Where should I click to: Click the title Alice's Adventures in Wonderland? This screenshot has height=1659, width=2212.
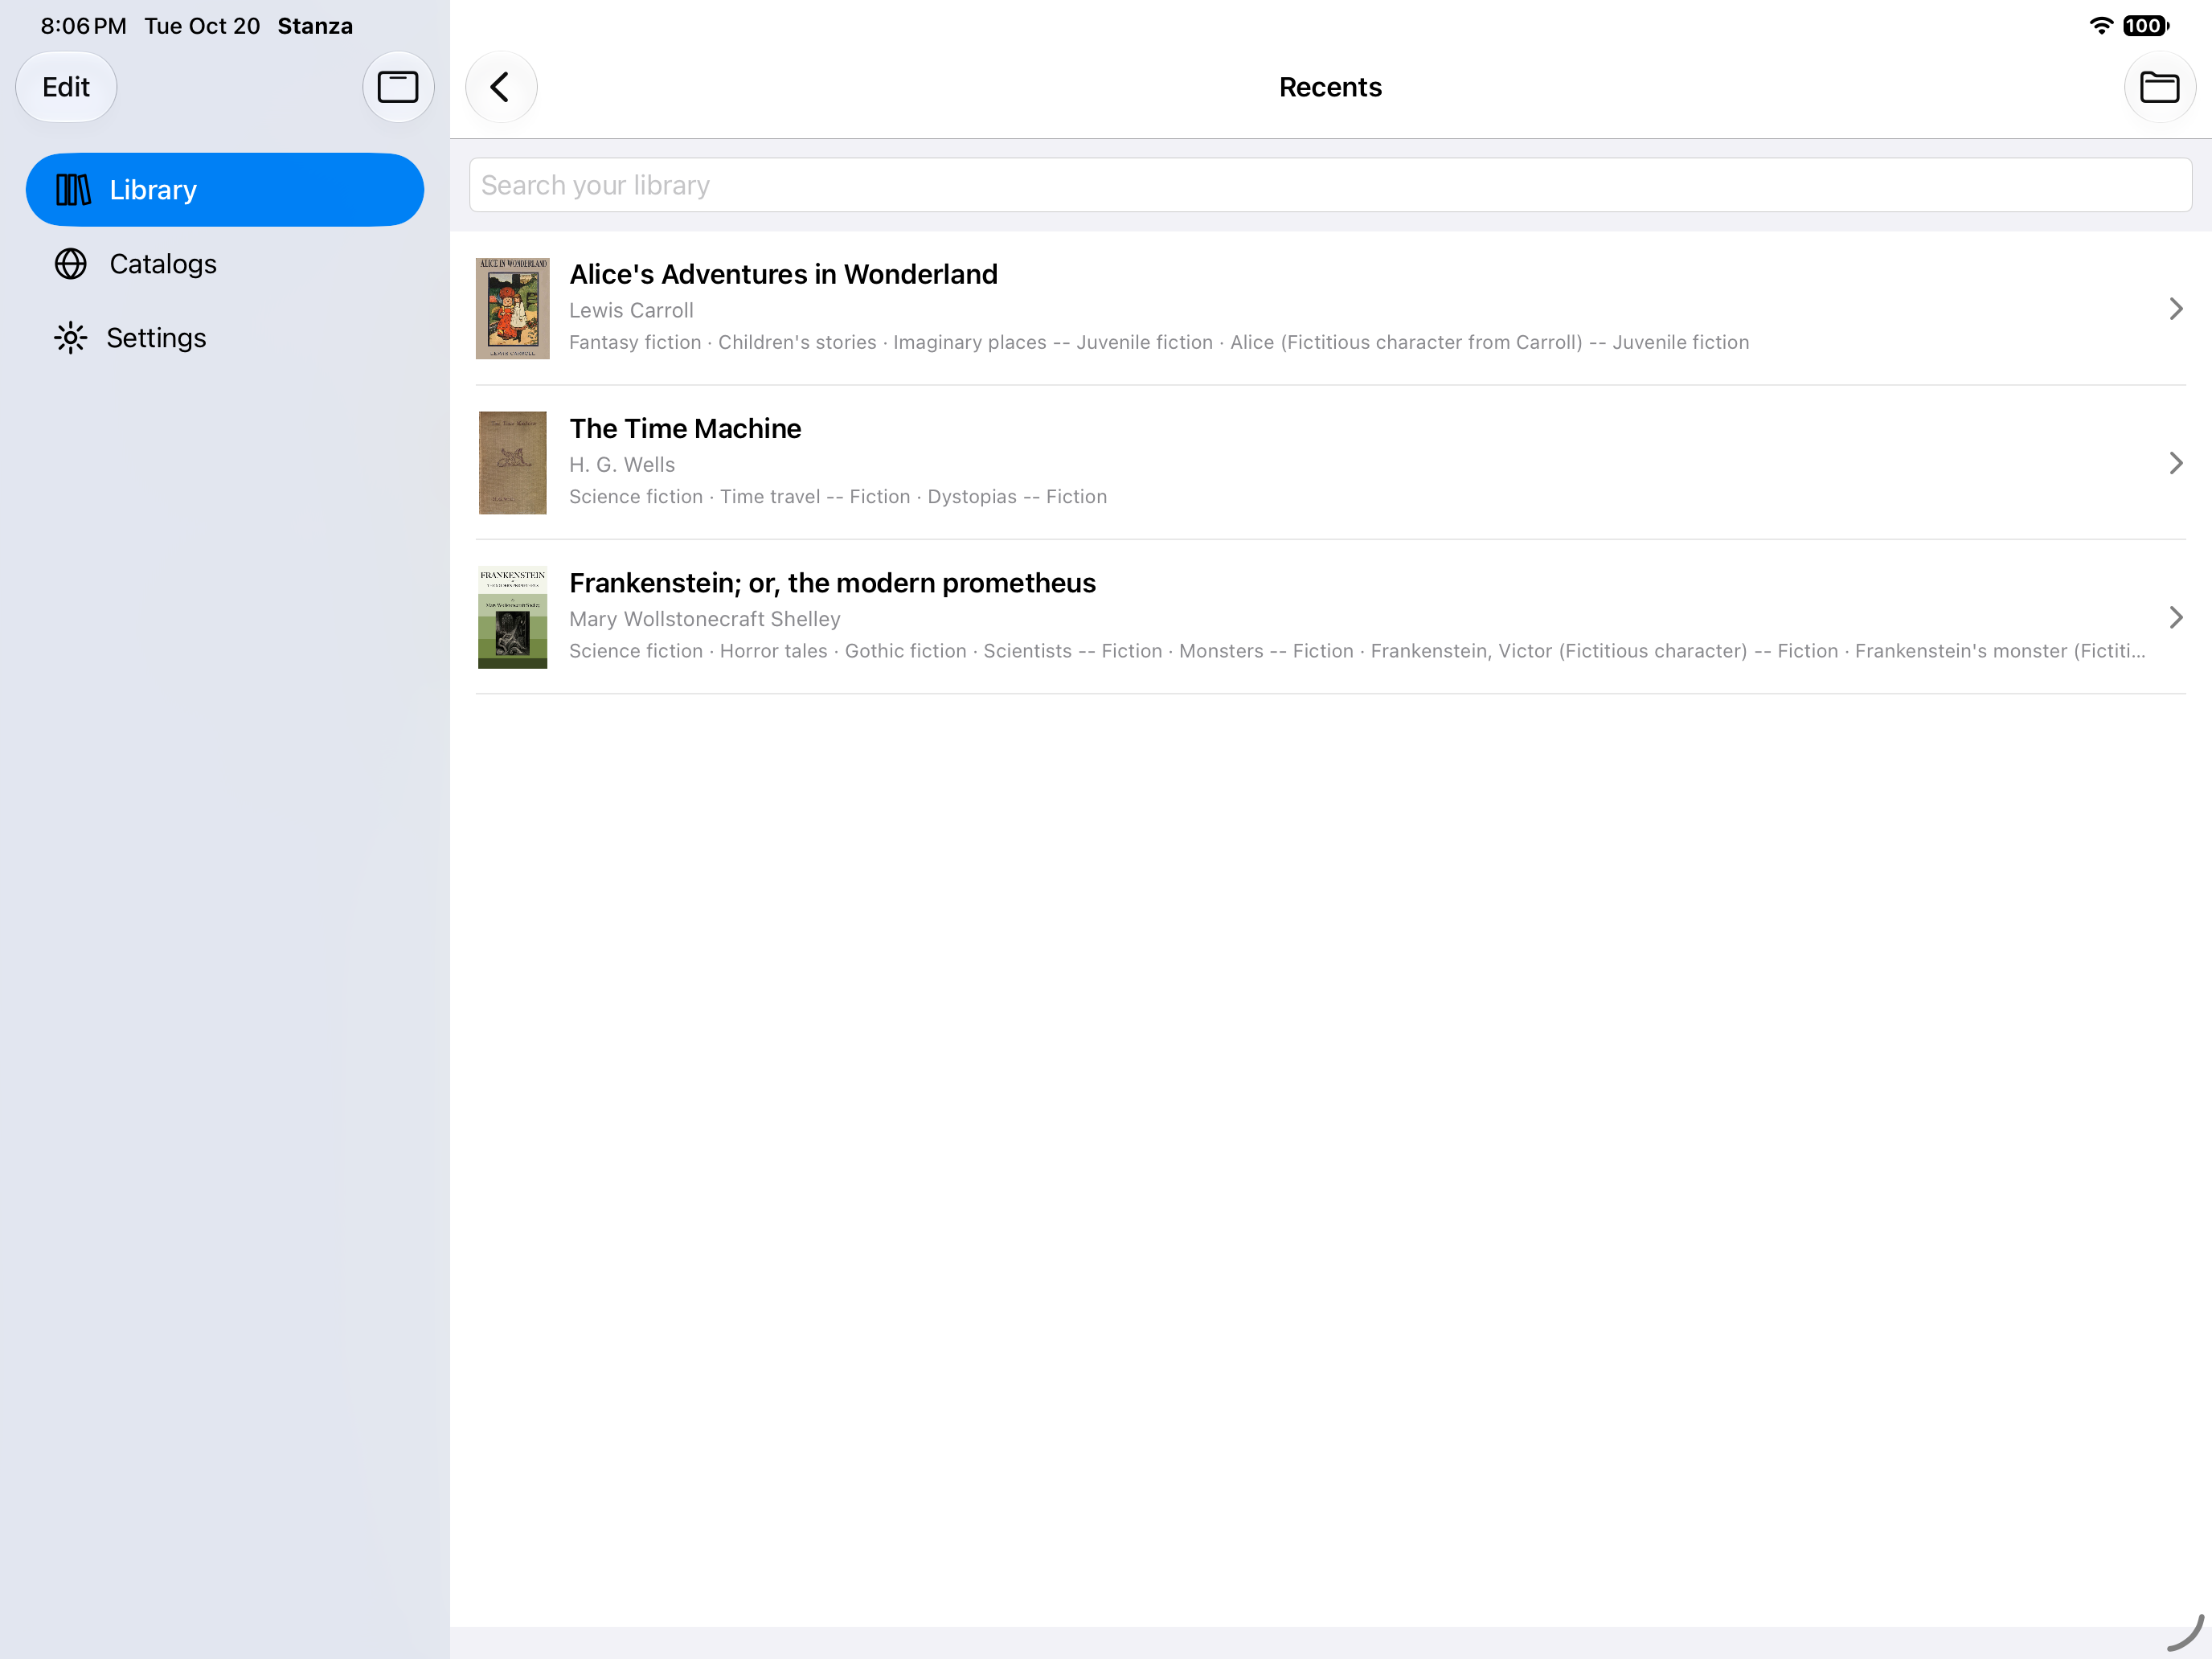(783, 274)
